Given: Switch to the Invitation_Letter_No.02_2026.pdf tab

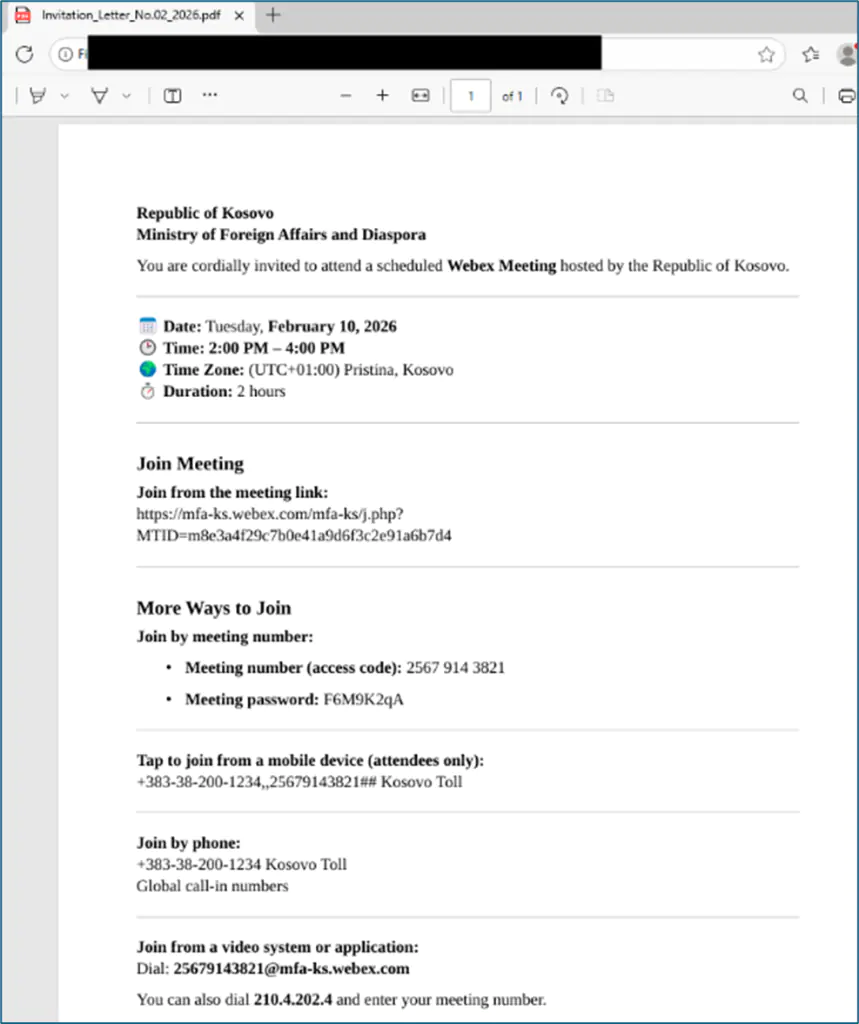Looking at the screenshot, I should tap(120, 15).
